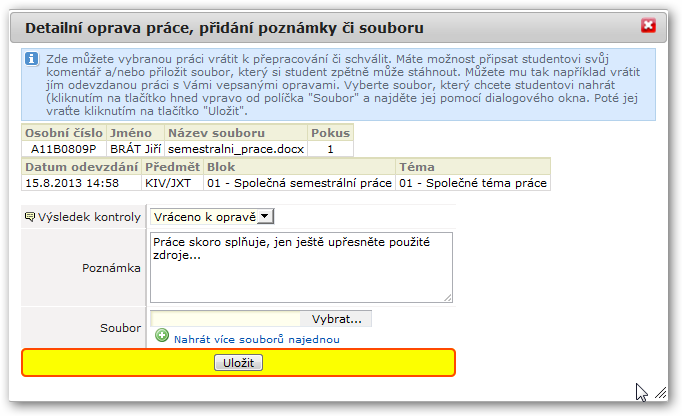Click the textarea resize grip corner
The image size is (682, 416).
(x=448, y=298)
